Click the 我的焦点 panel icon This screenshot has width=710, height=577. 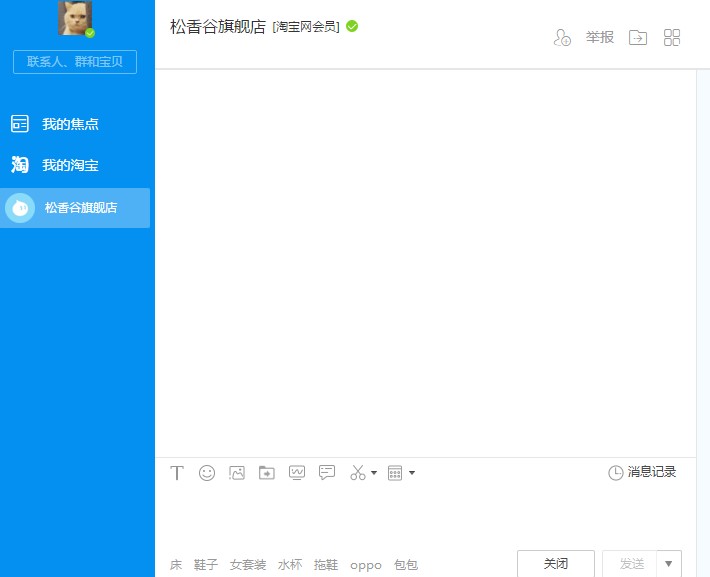pos(19,124)
